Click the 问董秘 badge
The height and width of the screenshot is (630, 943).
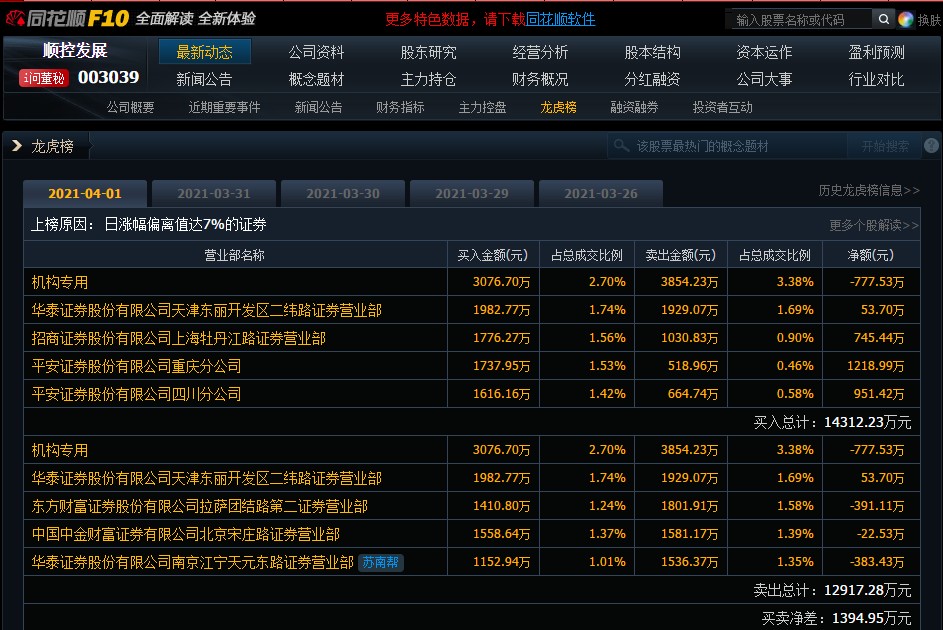click(x=44, y=78)
